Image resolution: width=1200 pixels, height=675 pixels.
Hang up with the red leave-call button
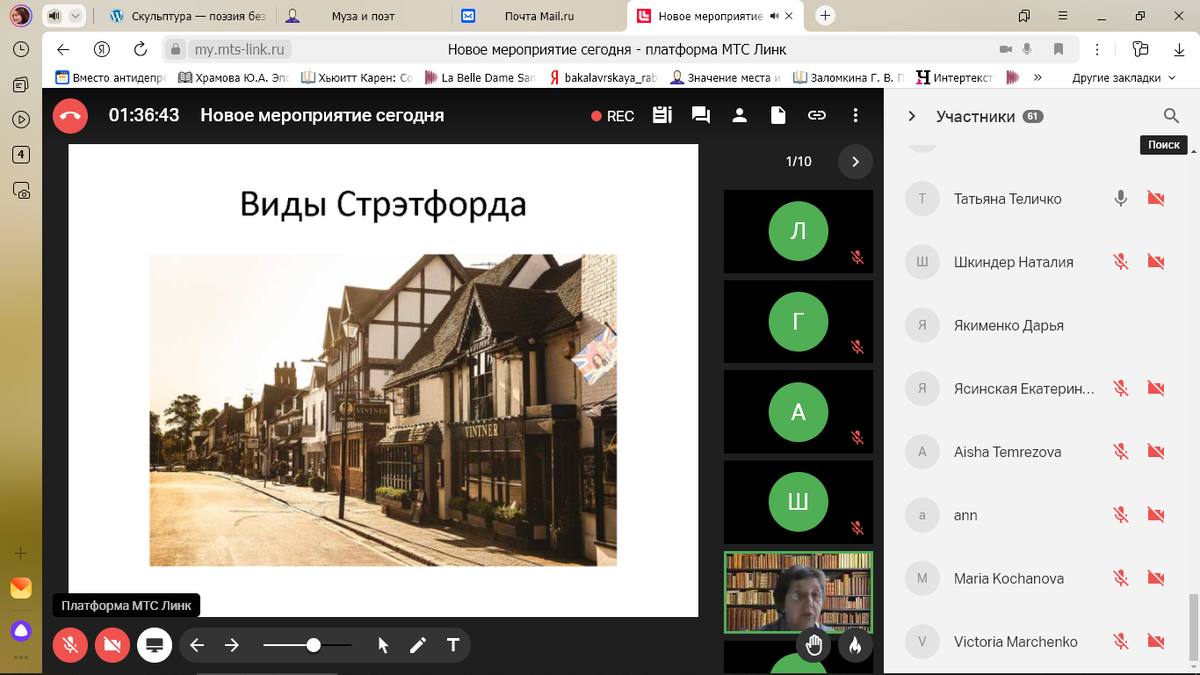[70, 116]
